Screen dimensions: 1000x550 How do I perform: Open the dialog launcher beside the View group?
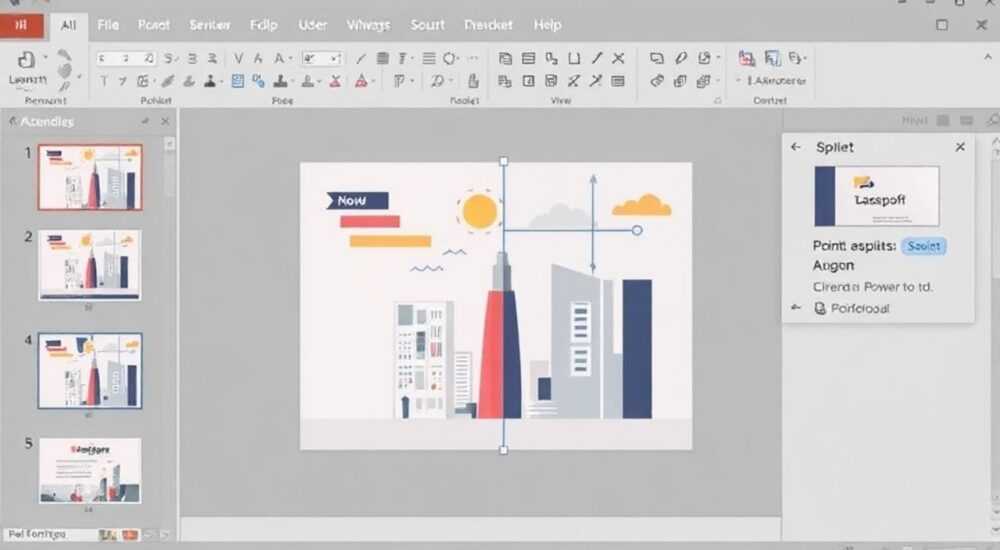click(717, 100)
